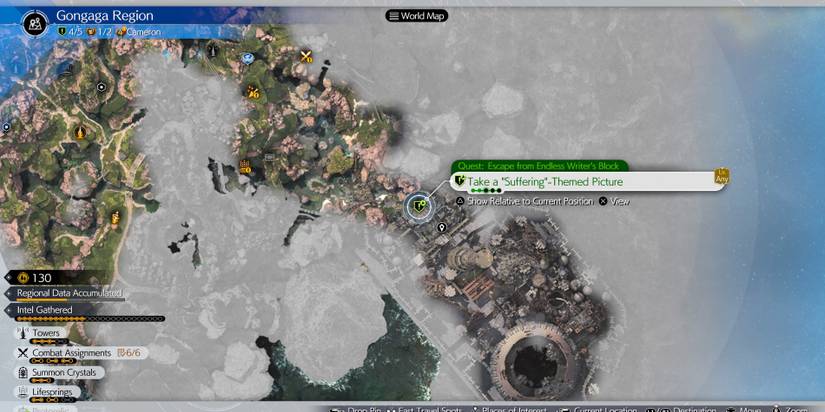Viewport: 825px width, 412px height.
Task: Click the Lv. Any badge on the quest banner
Action: (720, 177)
